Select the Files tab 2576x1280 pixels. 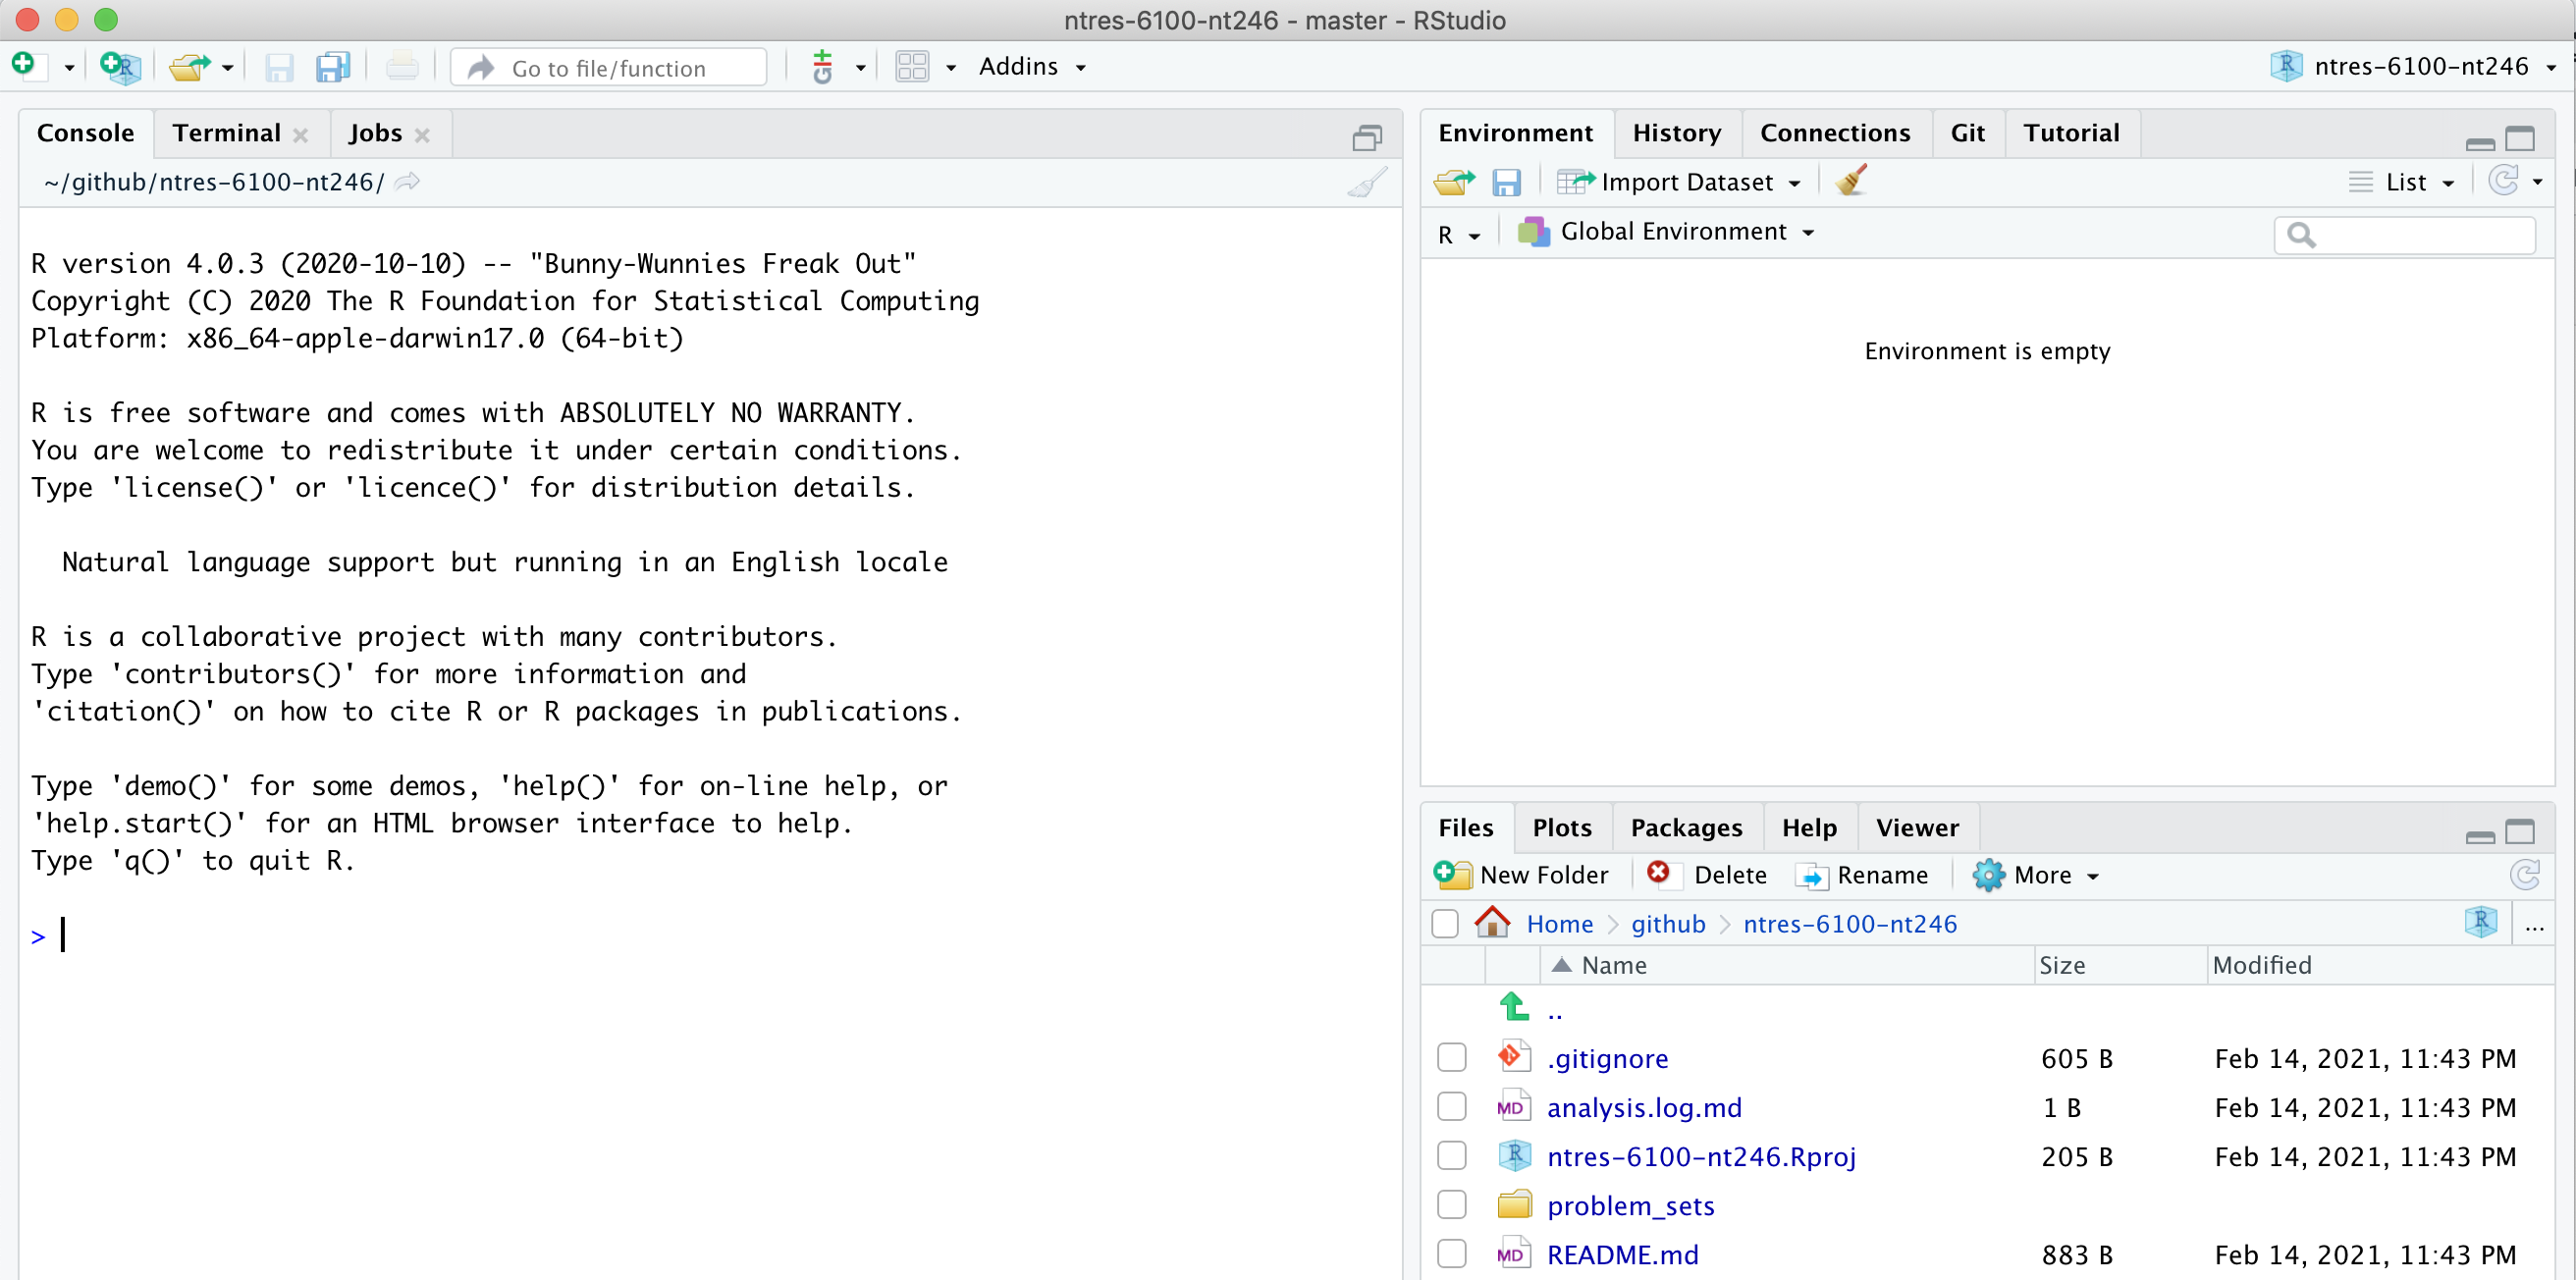tap(1466, 828)
